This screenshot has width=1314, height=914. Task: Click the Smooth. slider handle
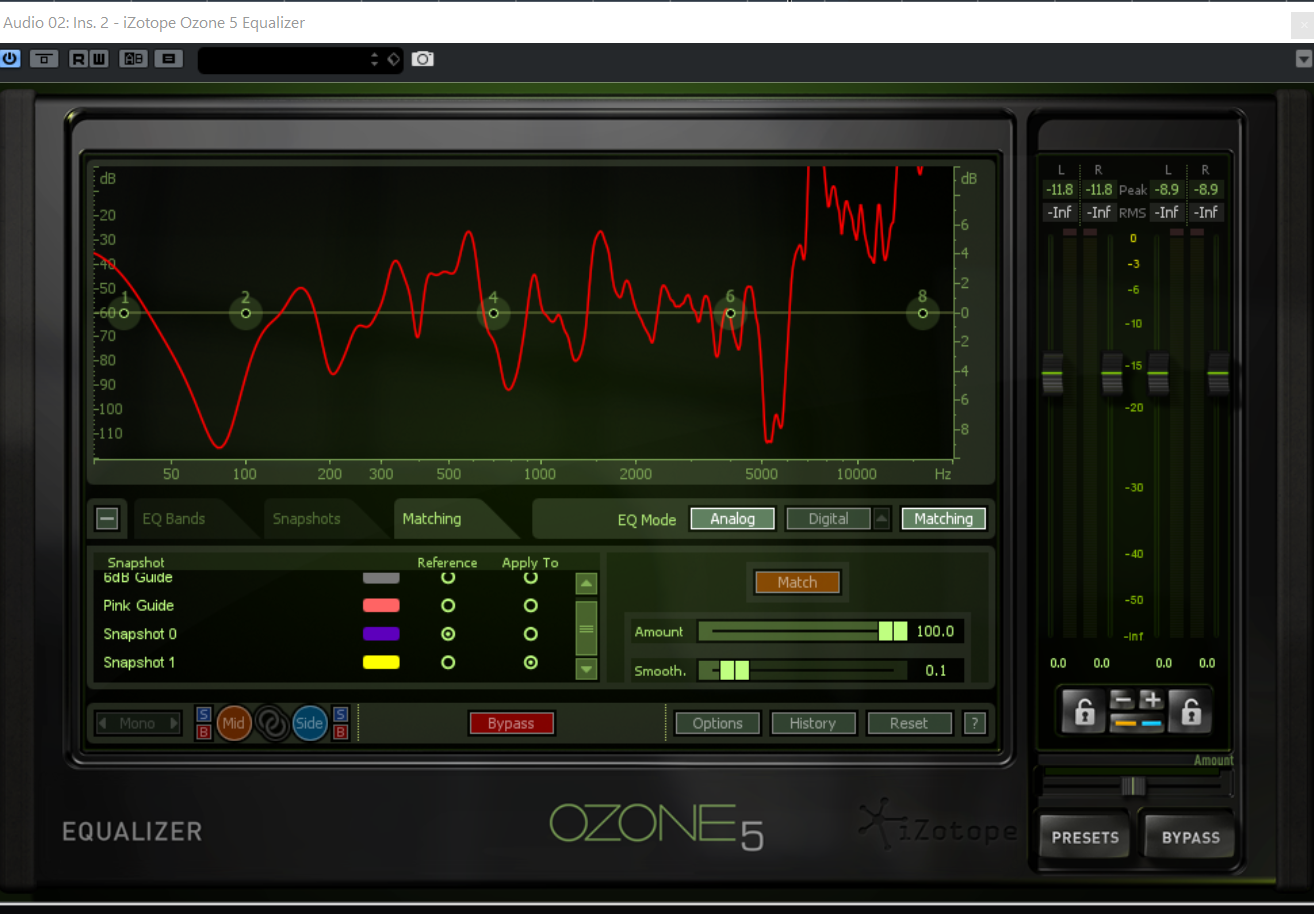[734, 670]
